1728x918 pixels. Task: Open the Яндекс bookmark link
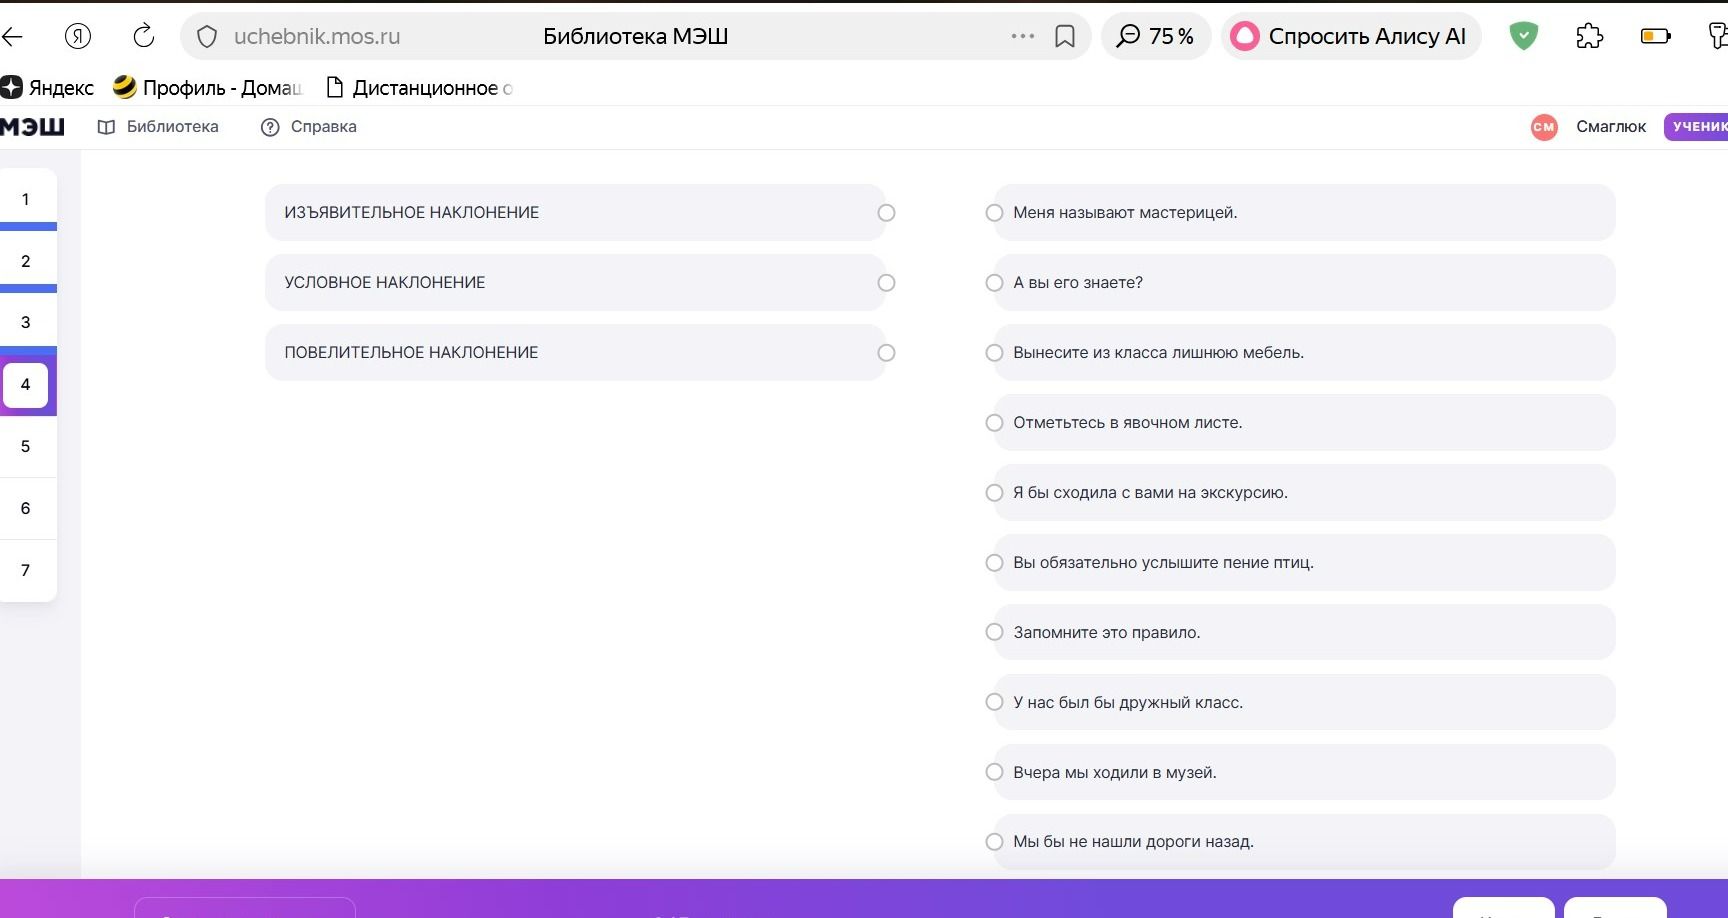47,88
